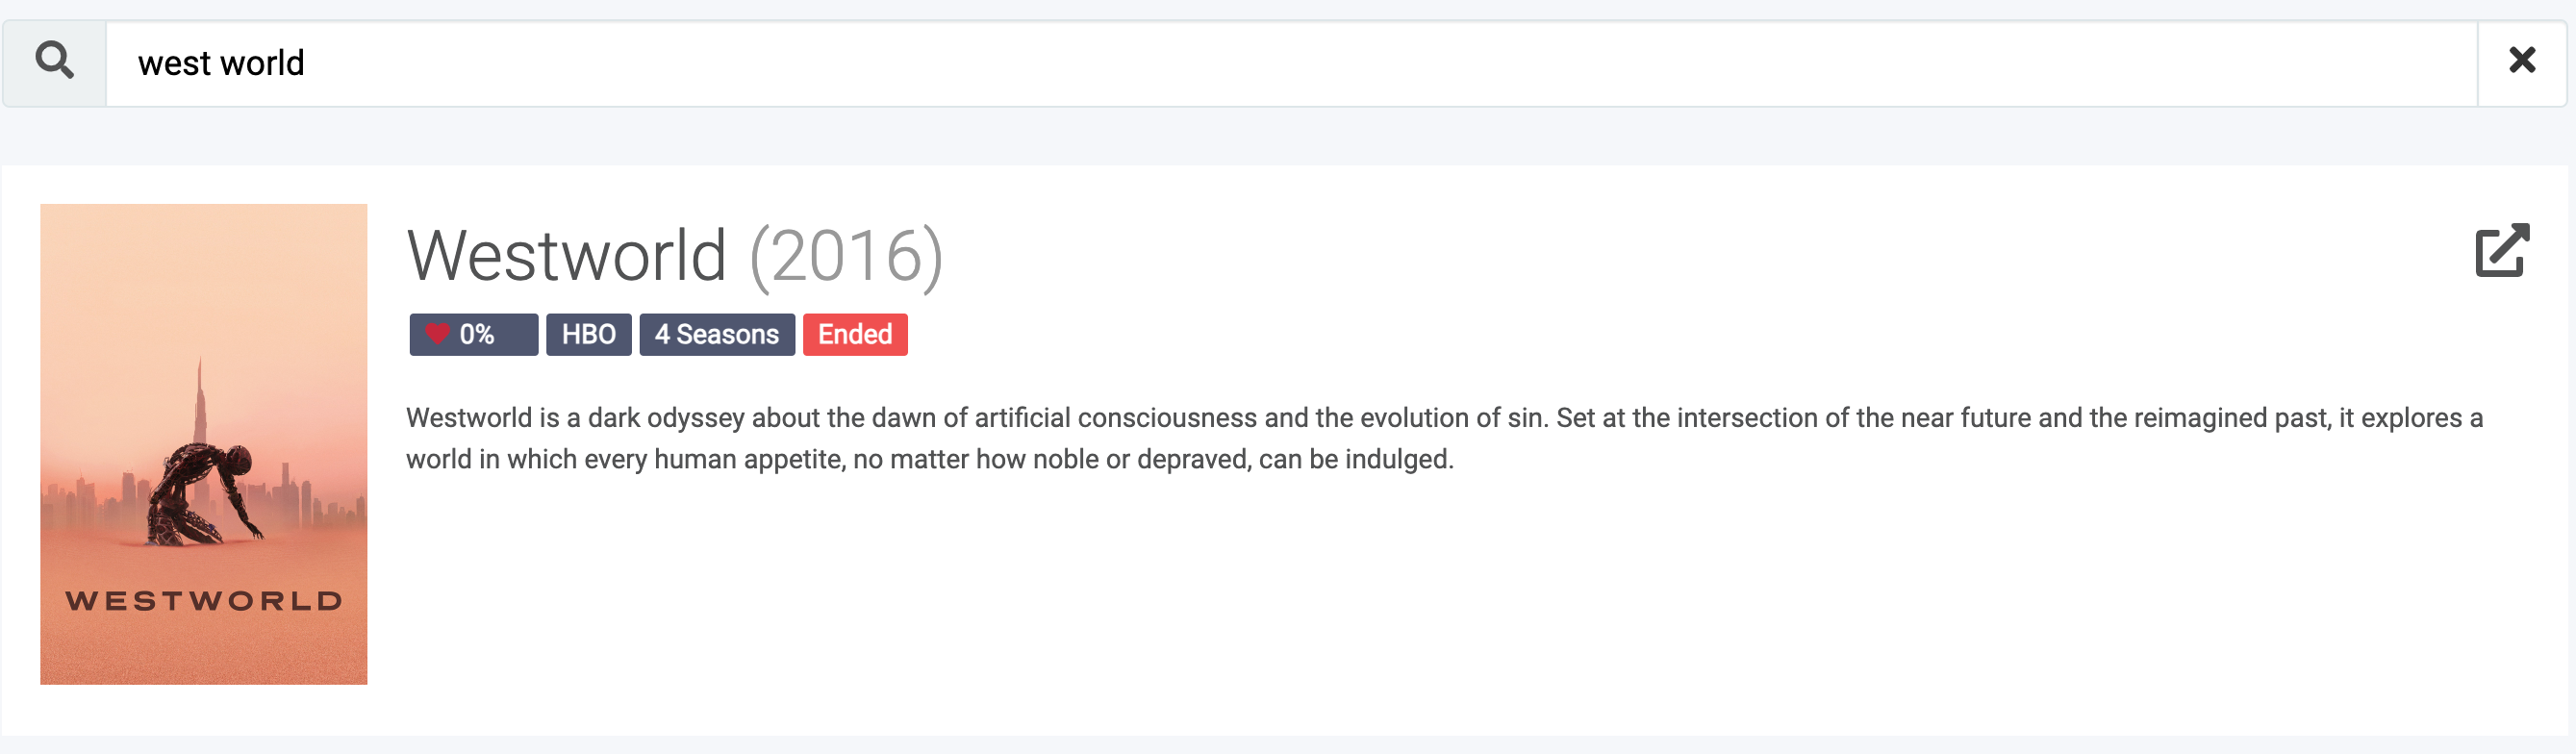Click the Westworld show title

click(x=567, y=256)
